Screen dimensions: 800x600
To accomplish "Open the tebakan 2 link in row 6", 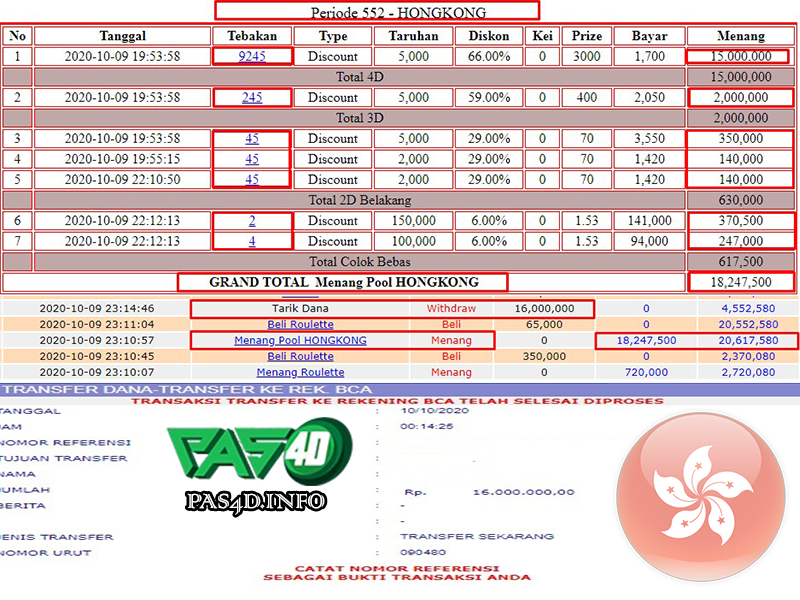I will tap(252, 220).
